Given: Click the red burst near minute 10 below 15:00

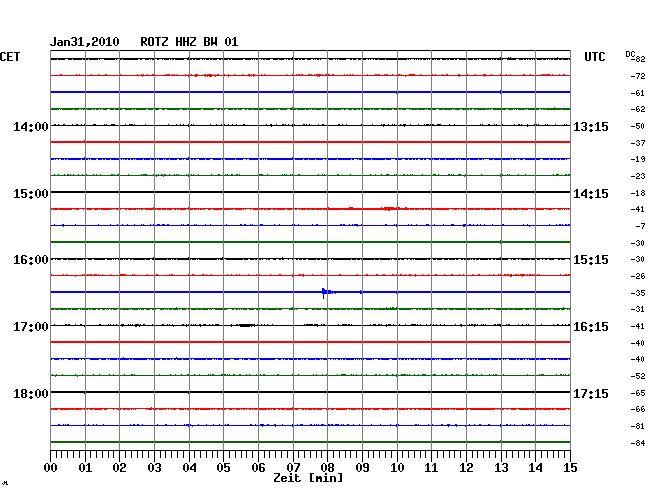Looking at the screenshot, I should click(x=389, y=208).
